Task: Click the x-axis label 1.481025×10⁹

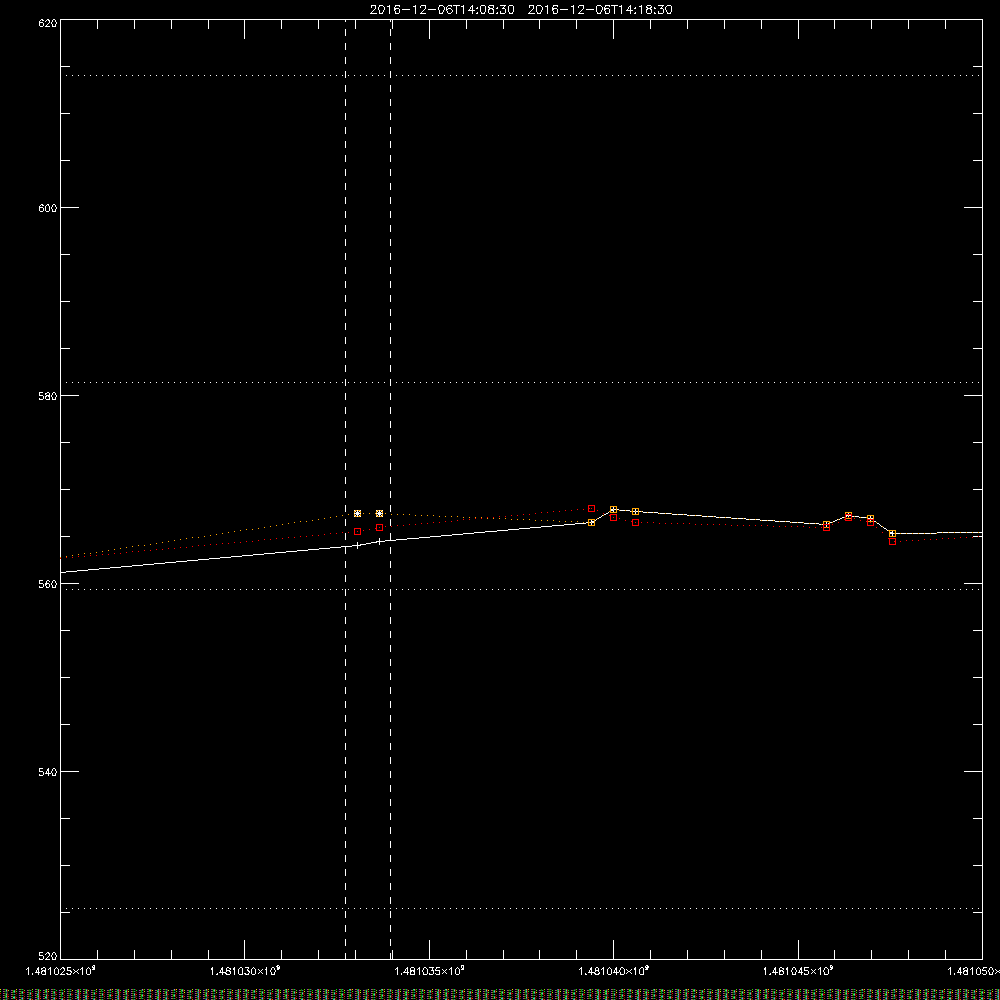Action: pyautogui.click(x=61, y=971)
